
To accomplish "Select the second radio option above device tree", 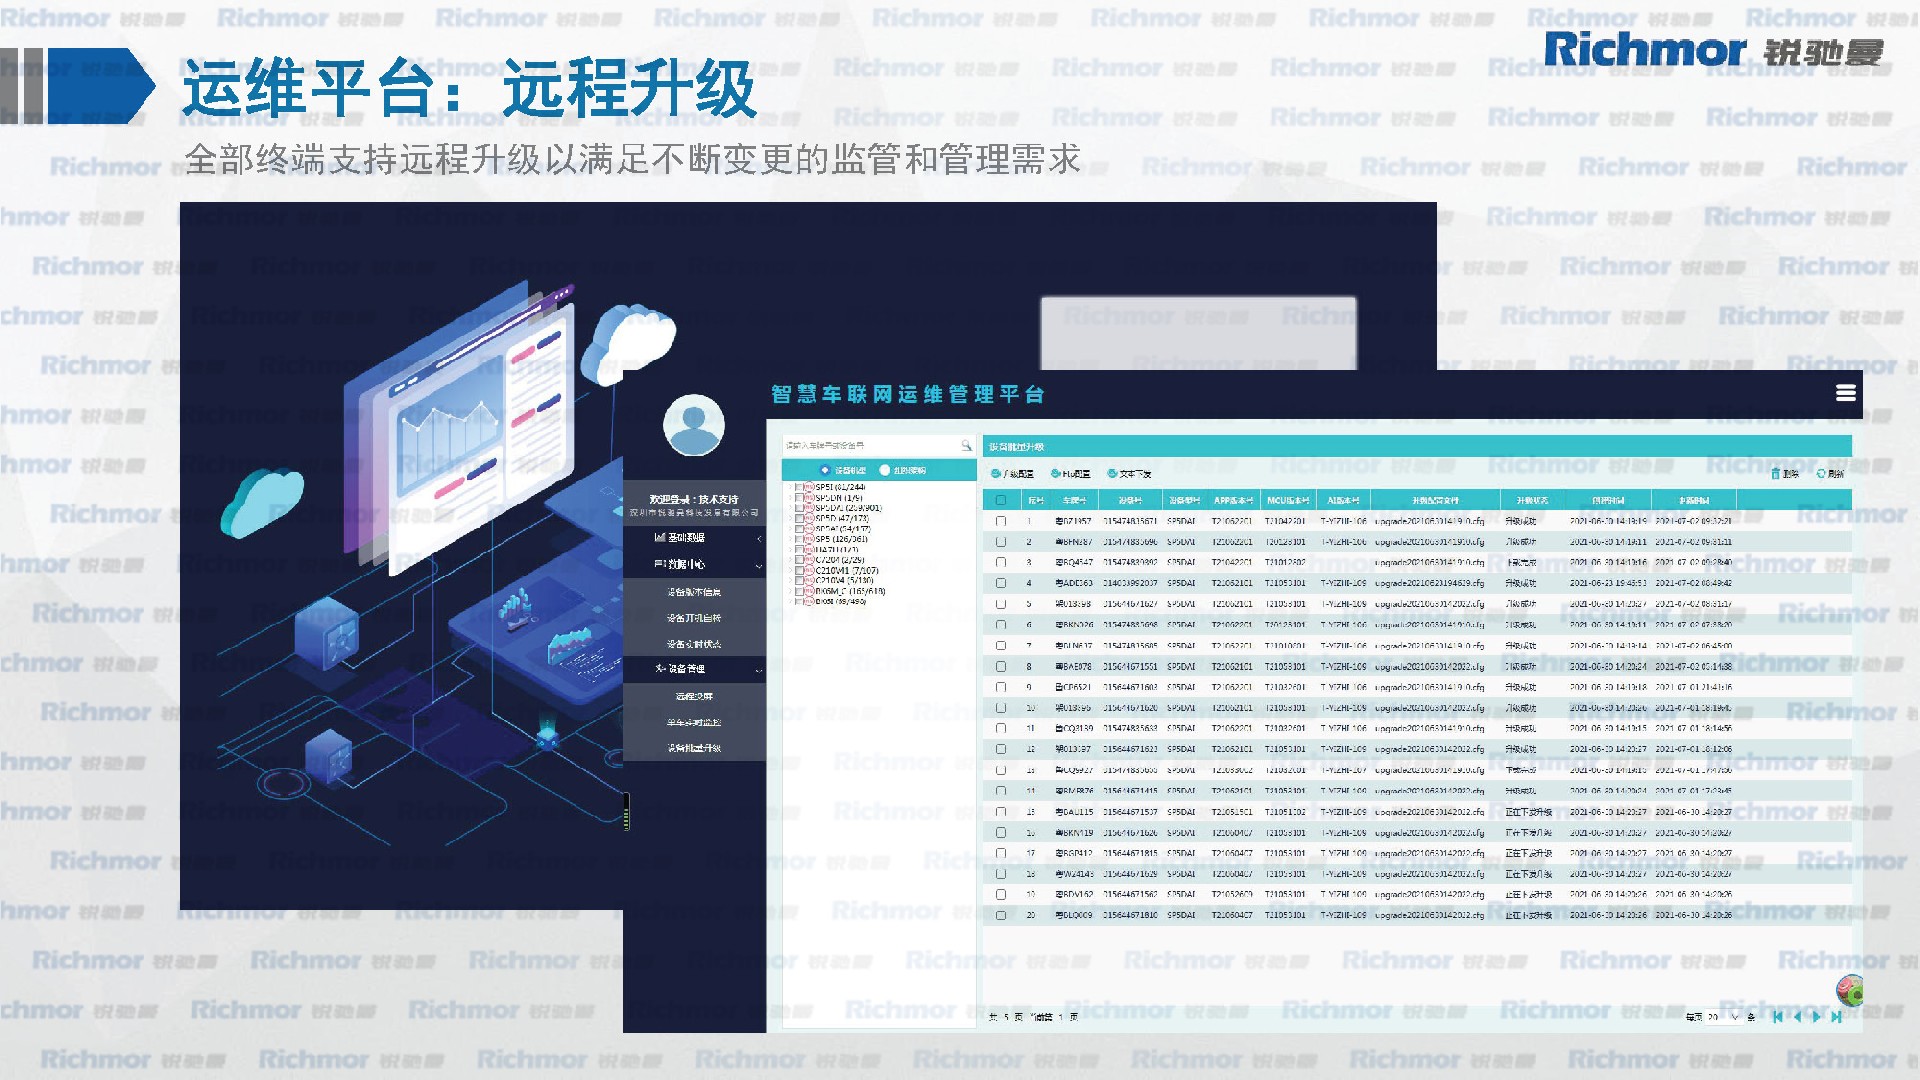I will pos(885,470).
